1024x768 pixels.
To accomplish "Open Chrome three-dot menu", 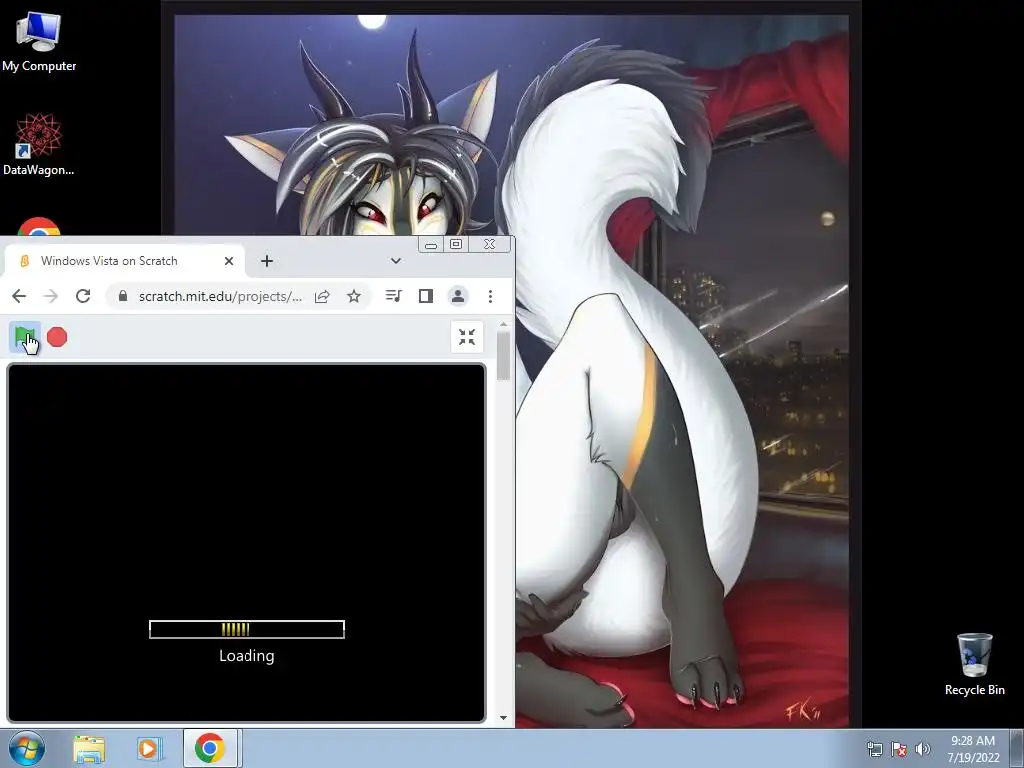I will click(490, 296).
